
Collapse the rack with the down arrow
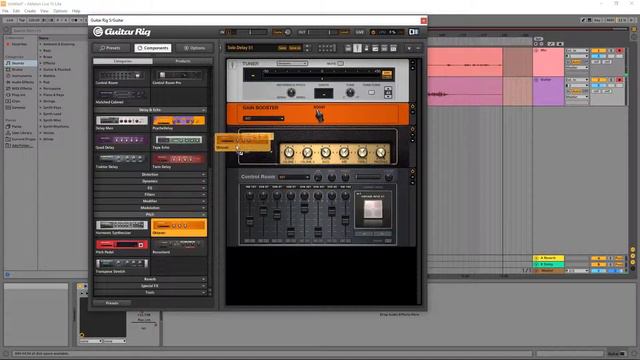point(409,48)
